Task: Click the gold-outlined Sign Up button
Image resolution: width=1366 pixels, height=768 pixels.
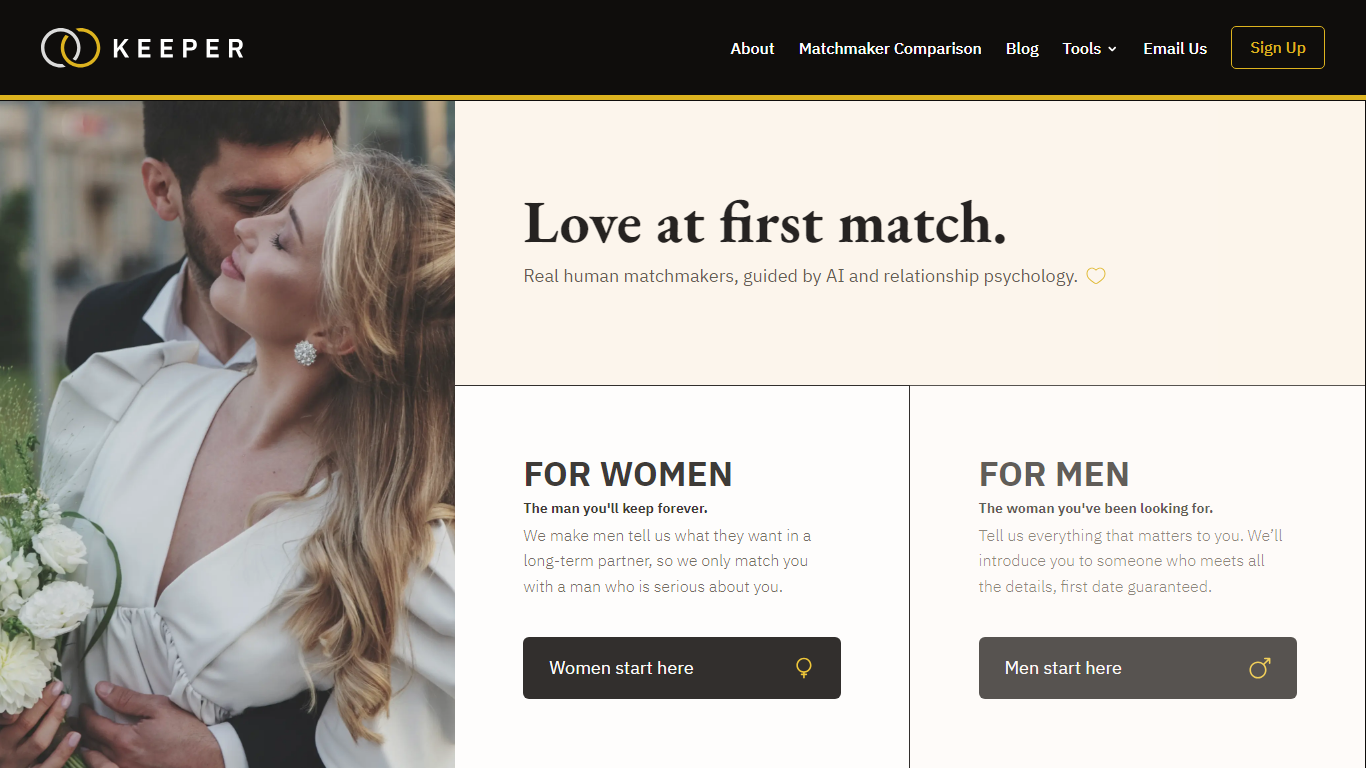Action: [1278, 48]
